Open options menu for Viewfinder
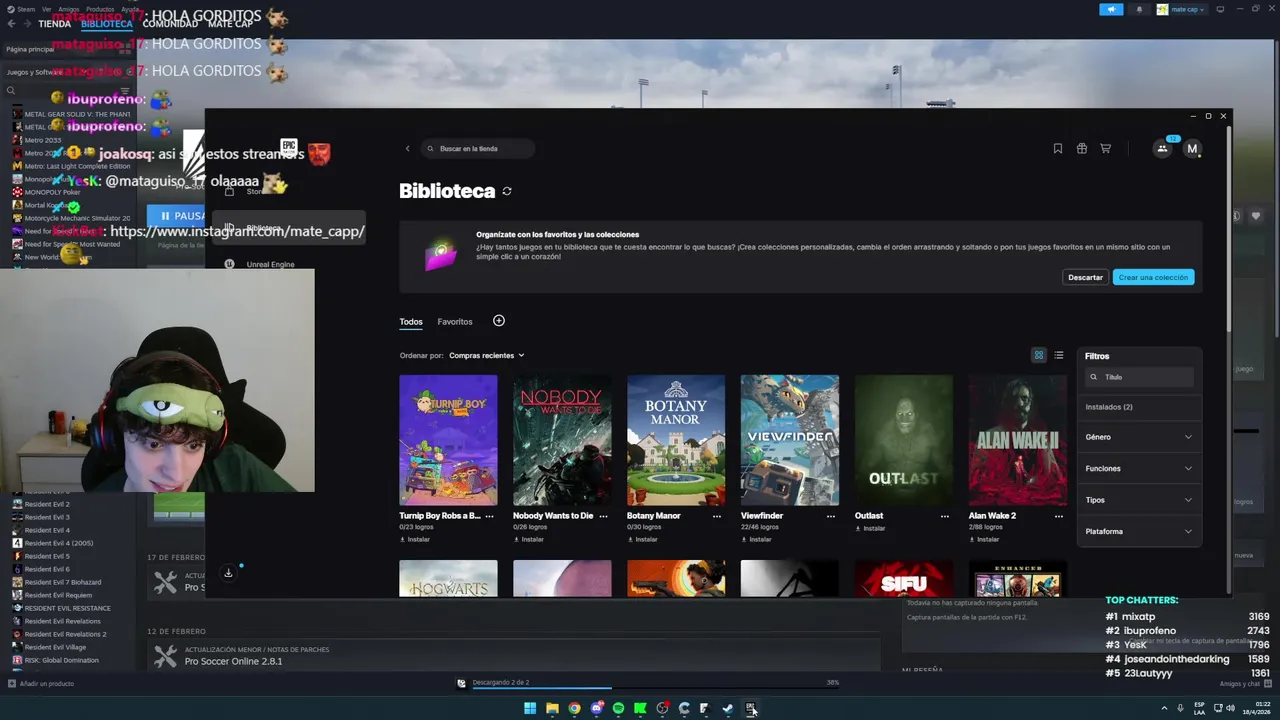The height and width of the screenshot is (720, 1280). click(x=831, y=516)
